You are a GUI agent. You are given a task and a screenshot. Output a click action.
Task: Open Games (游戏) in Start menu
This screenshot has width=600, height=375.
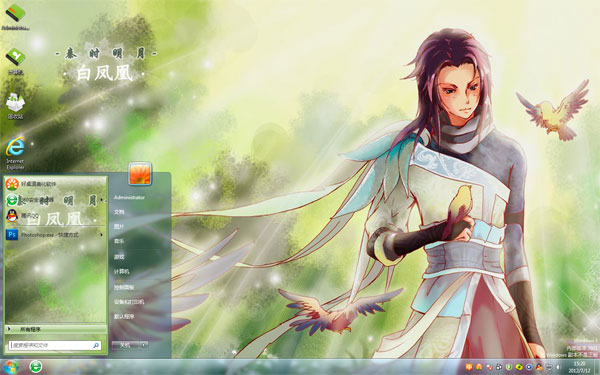pos(119,256)
